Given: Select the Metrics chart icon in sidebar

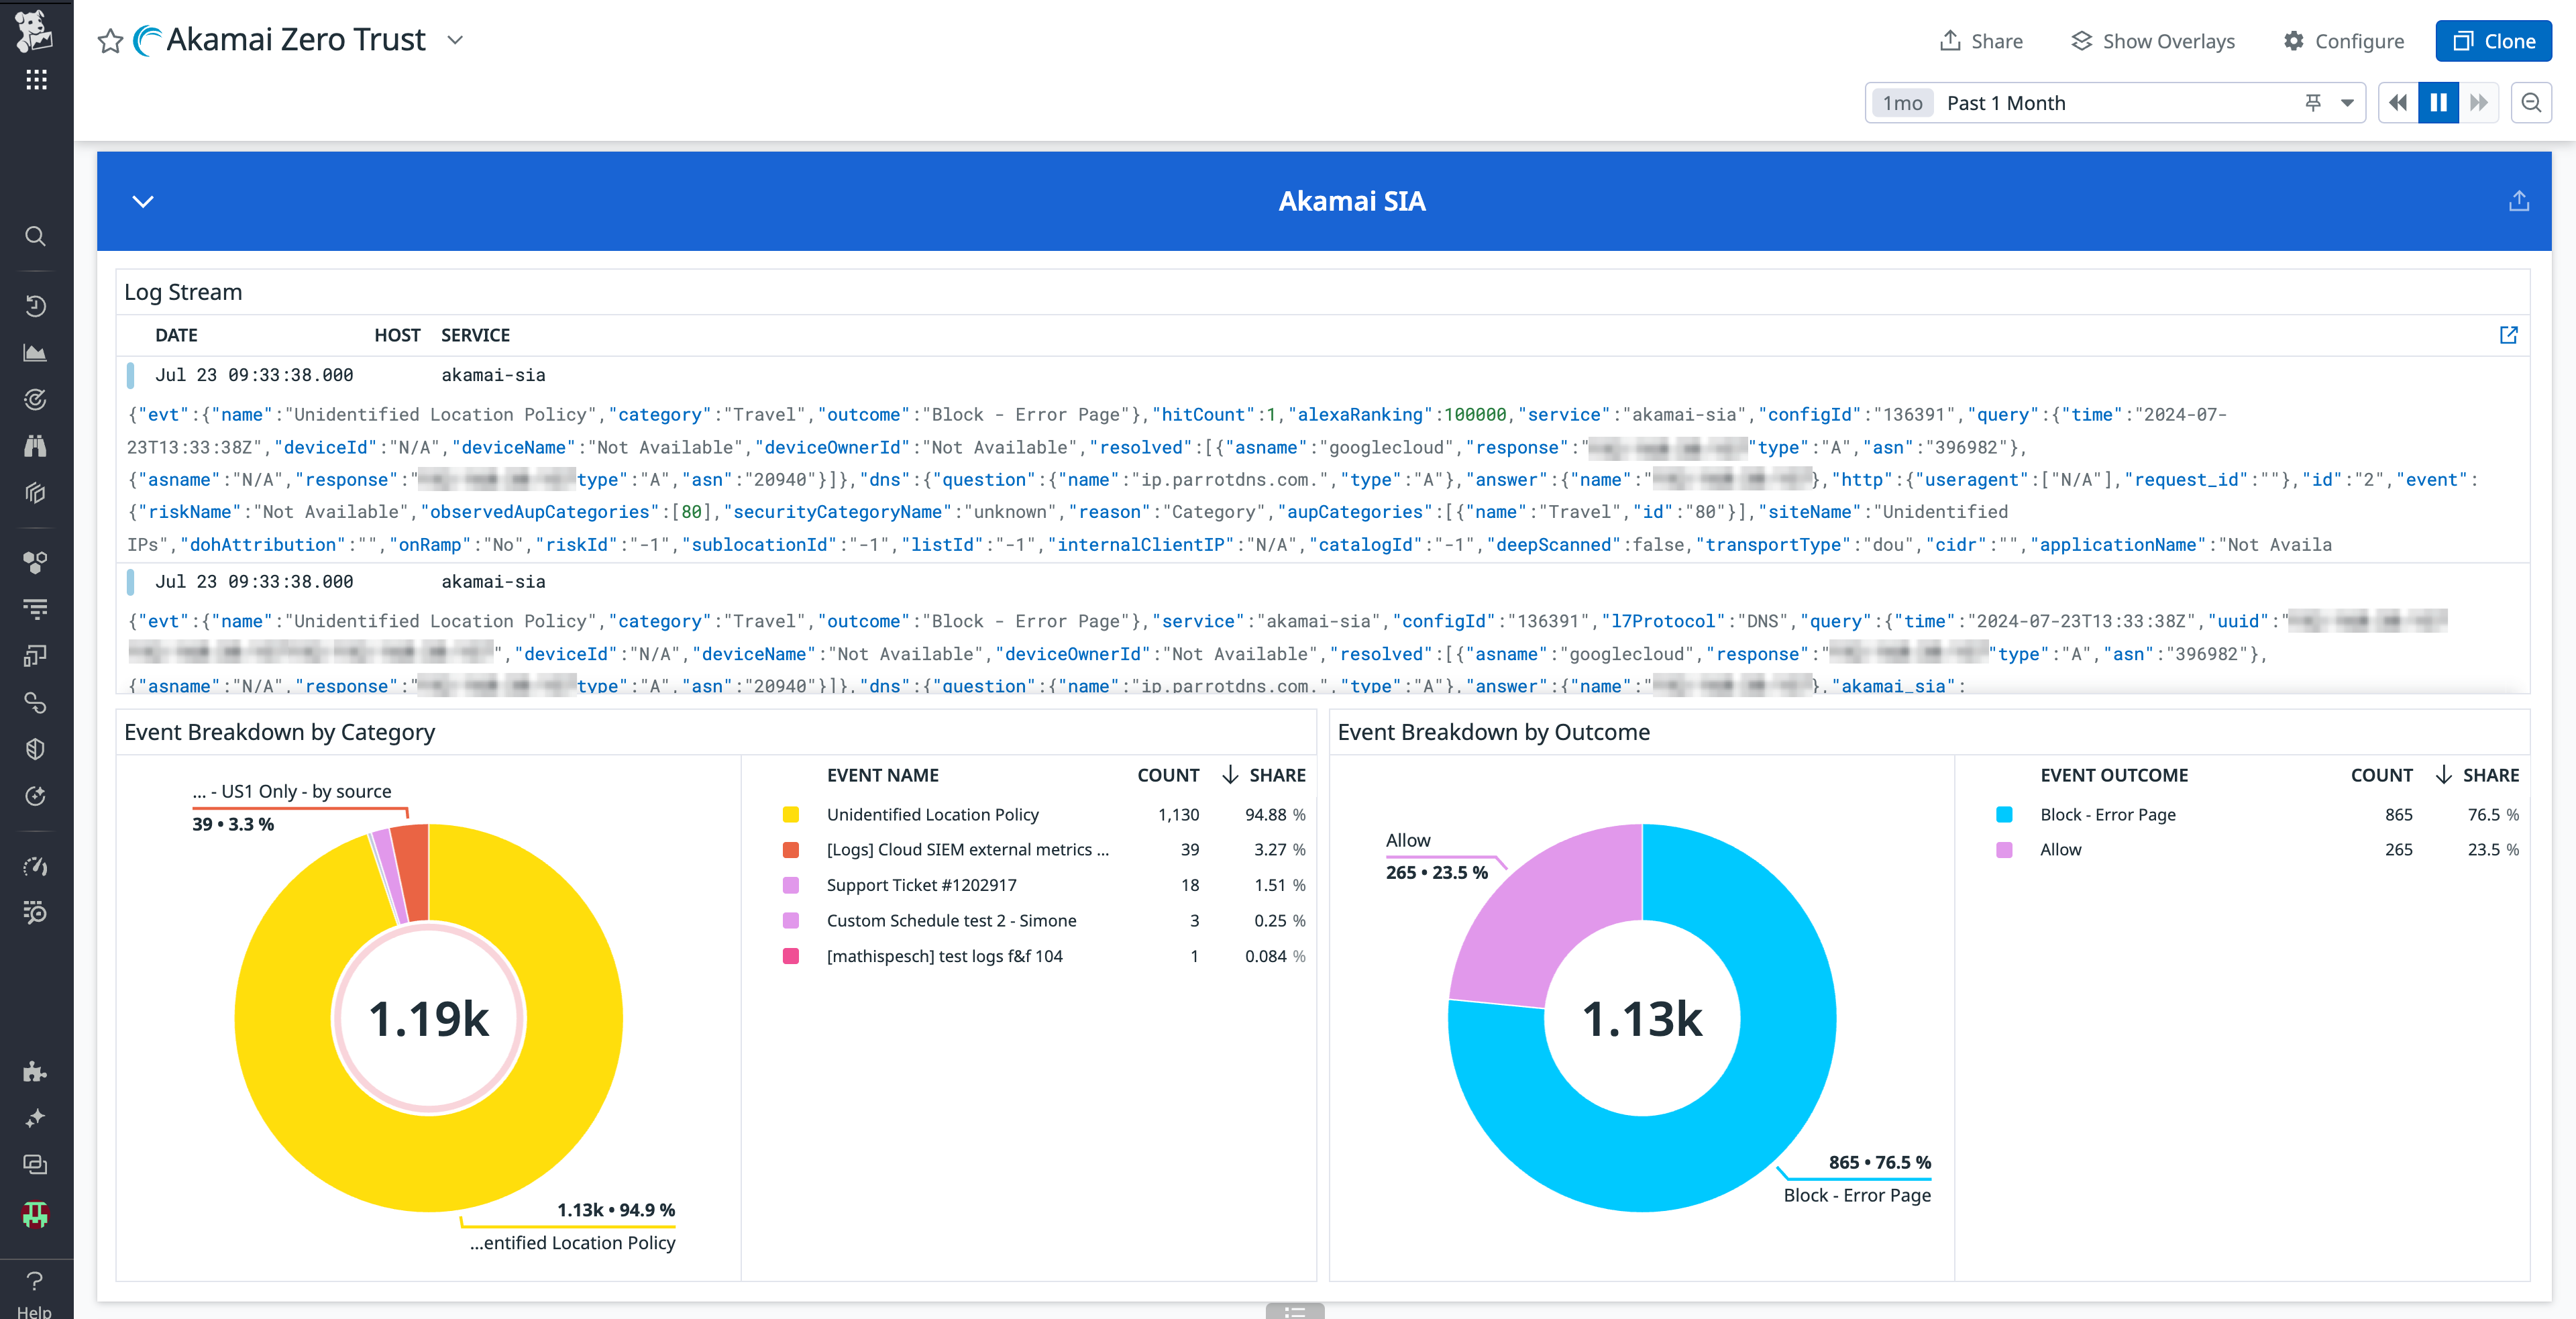Looking at the screenshot, I should click(36, 352).
